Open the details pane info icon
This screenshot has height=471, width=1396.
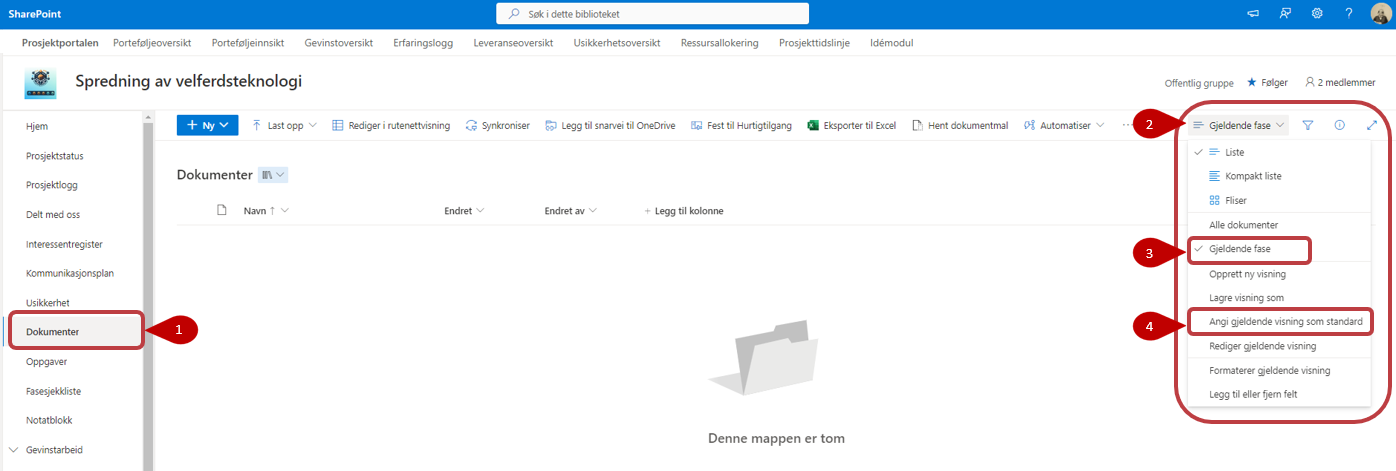tap(1340, 125)
